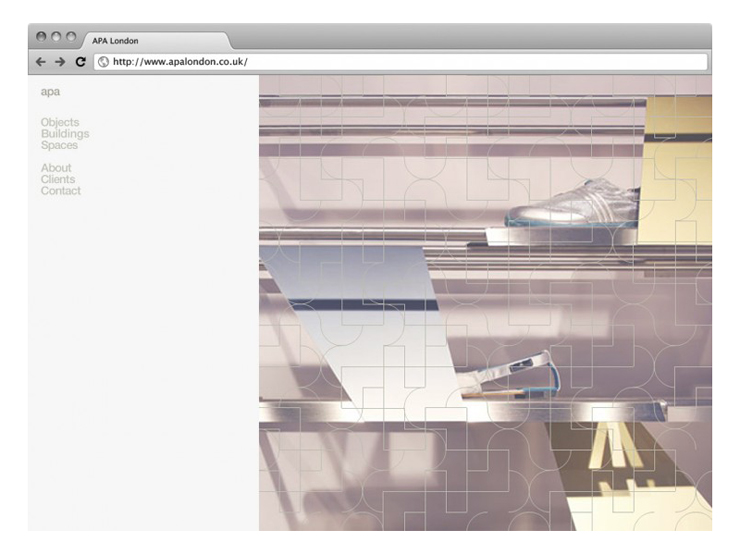This screenshot has height=555, width=740.
Task: Go to the About page
Action: (x=56, y=168)
